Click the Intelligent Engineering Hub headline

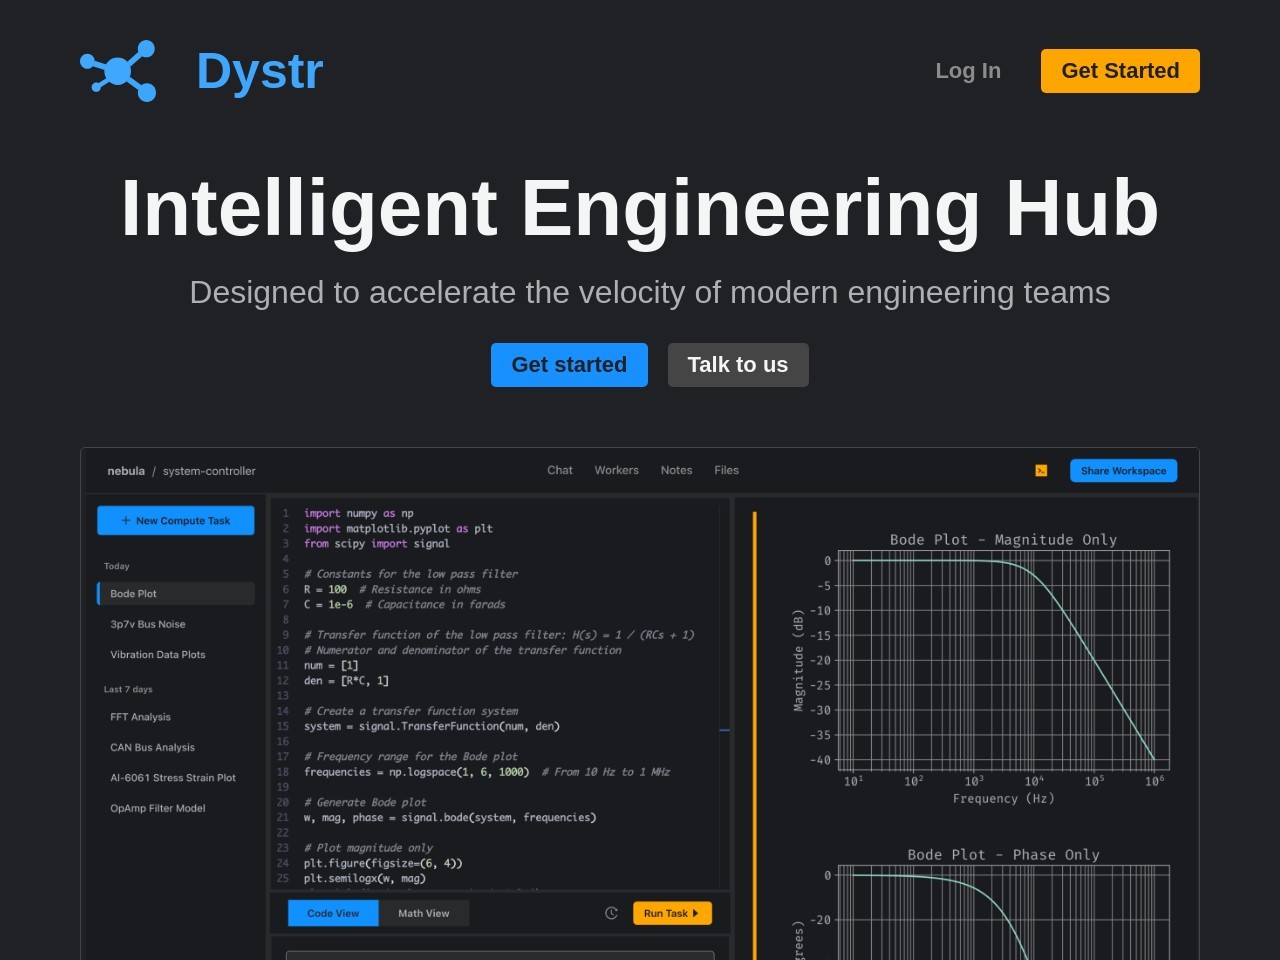tap(640, 208)
